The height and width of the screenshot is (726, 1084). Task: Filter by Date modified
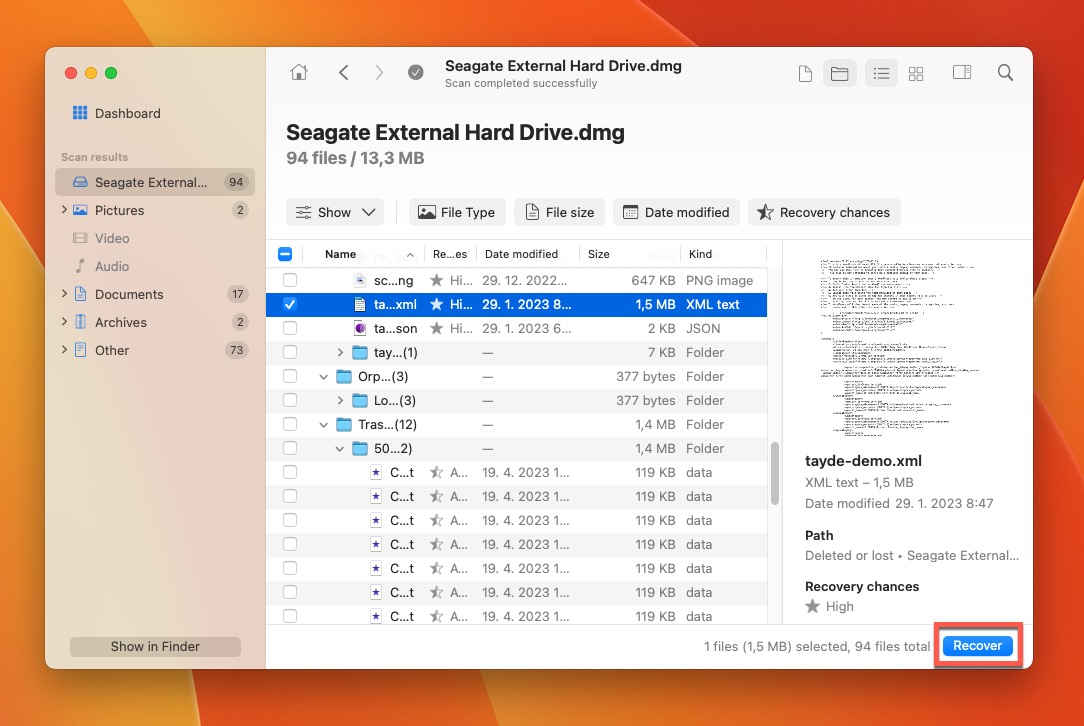click(x=676, y=212)
